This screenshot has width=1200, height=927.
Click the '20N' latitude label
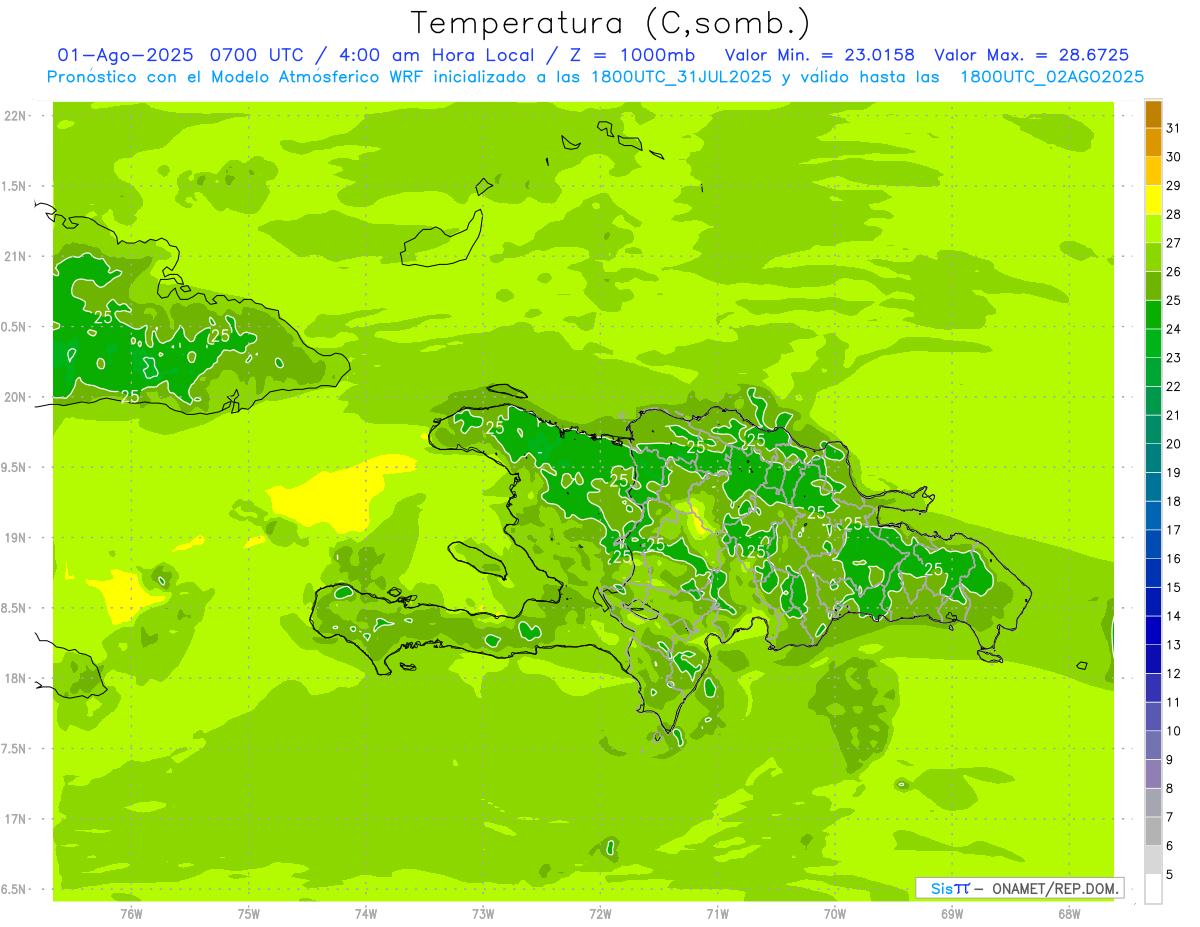16,397
